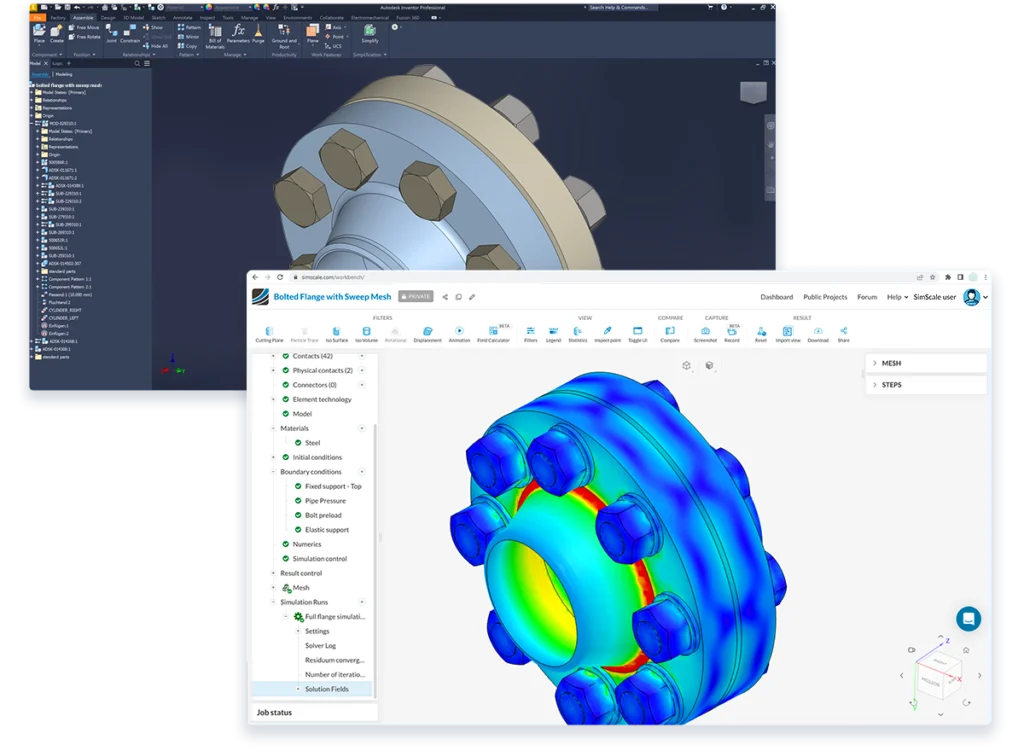Take a Screenshot of the viewer
The height and width of the screenshot is (751, 1024).
pos(705,332)
